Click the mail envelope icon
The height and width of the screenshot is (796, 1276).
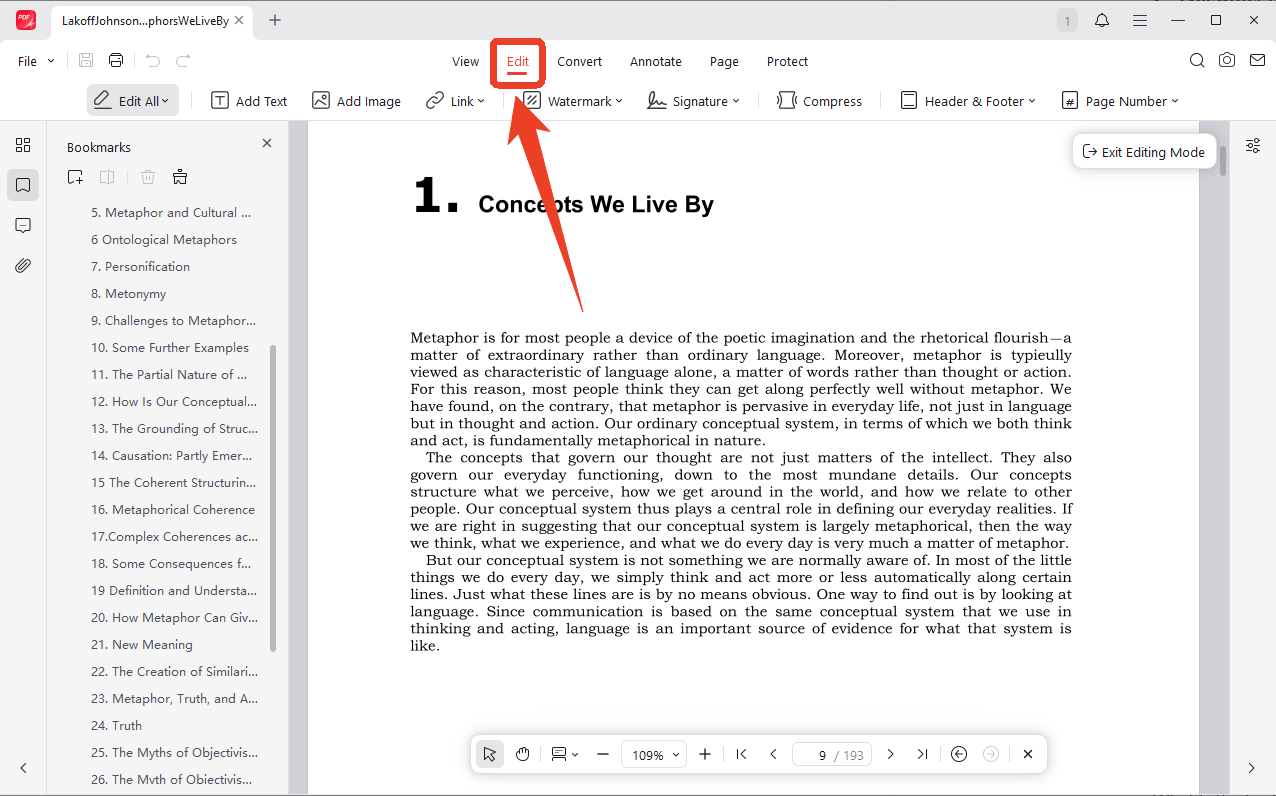[1257, 61]
